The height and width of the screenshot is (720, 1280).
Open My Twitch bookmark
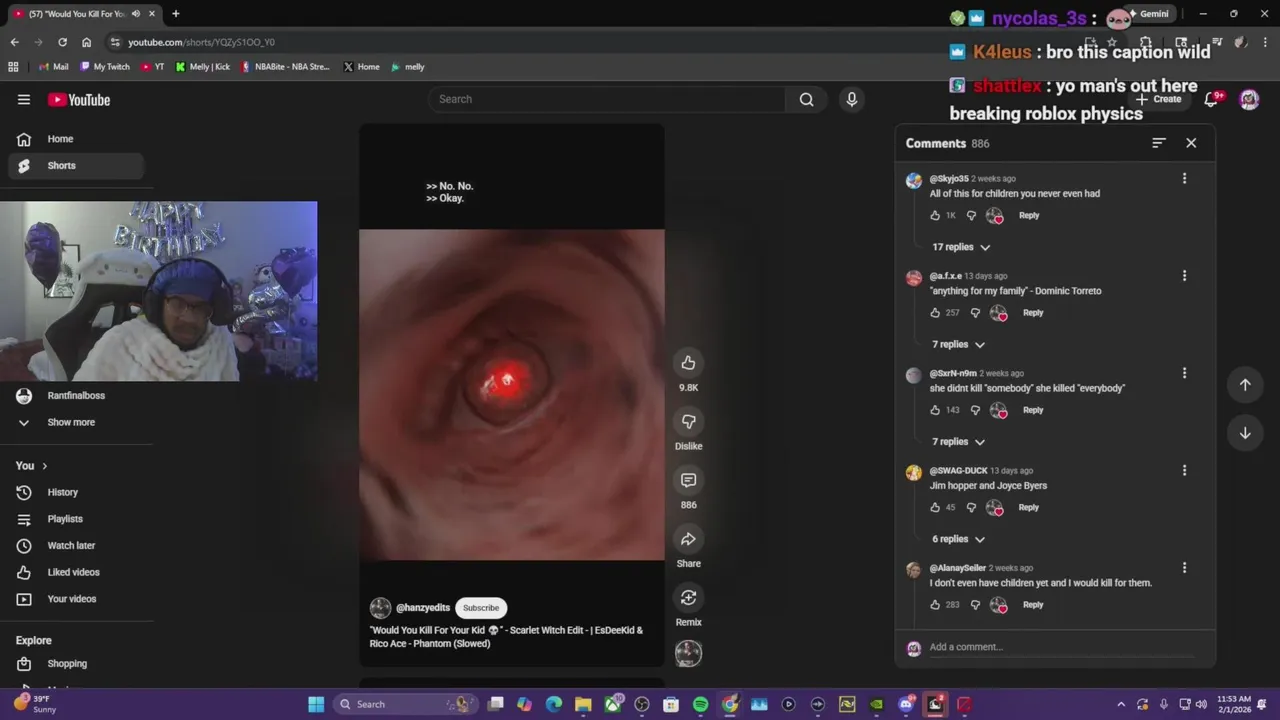point(105,67)
